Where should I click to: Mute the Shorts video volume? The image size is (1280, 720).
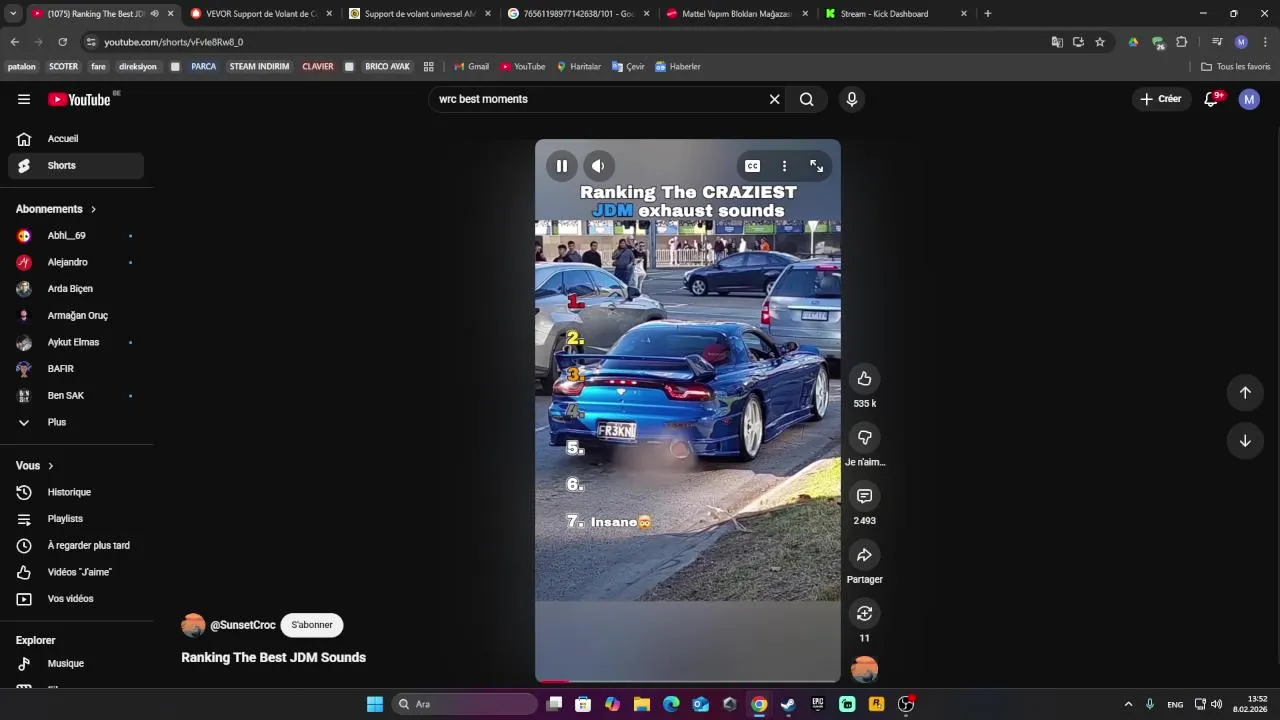(x=598, y=166)
